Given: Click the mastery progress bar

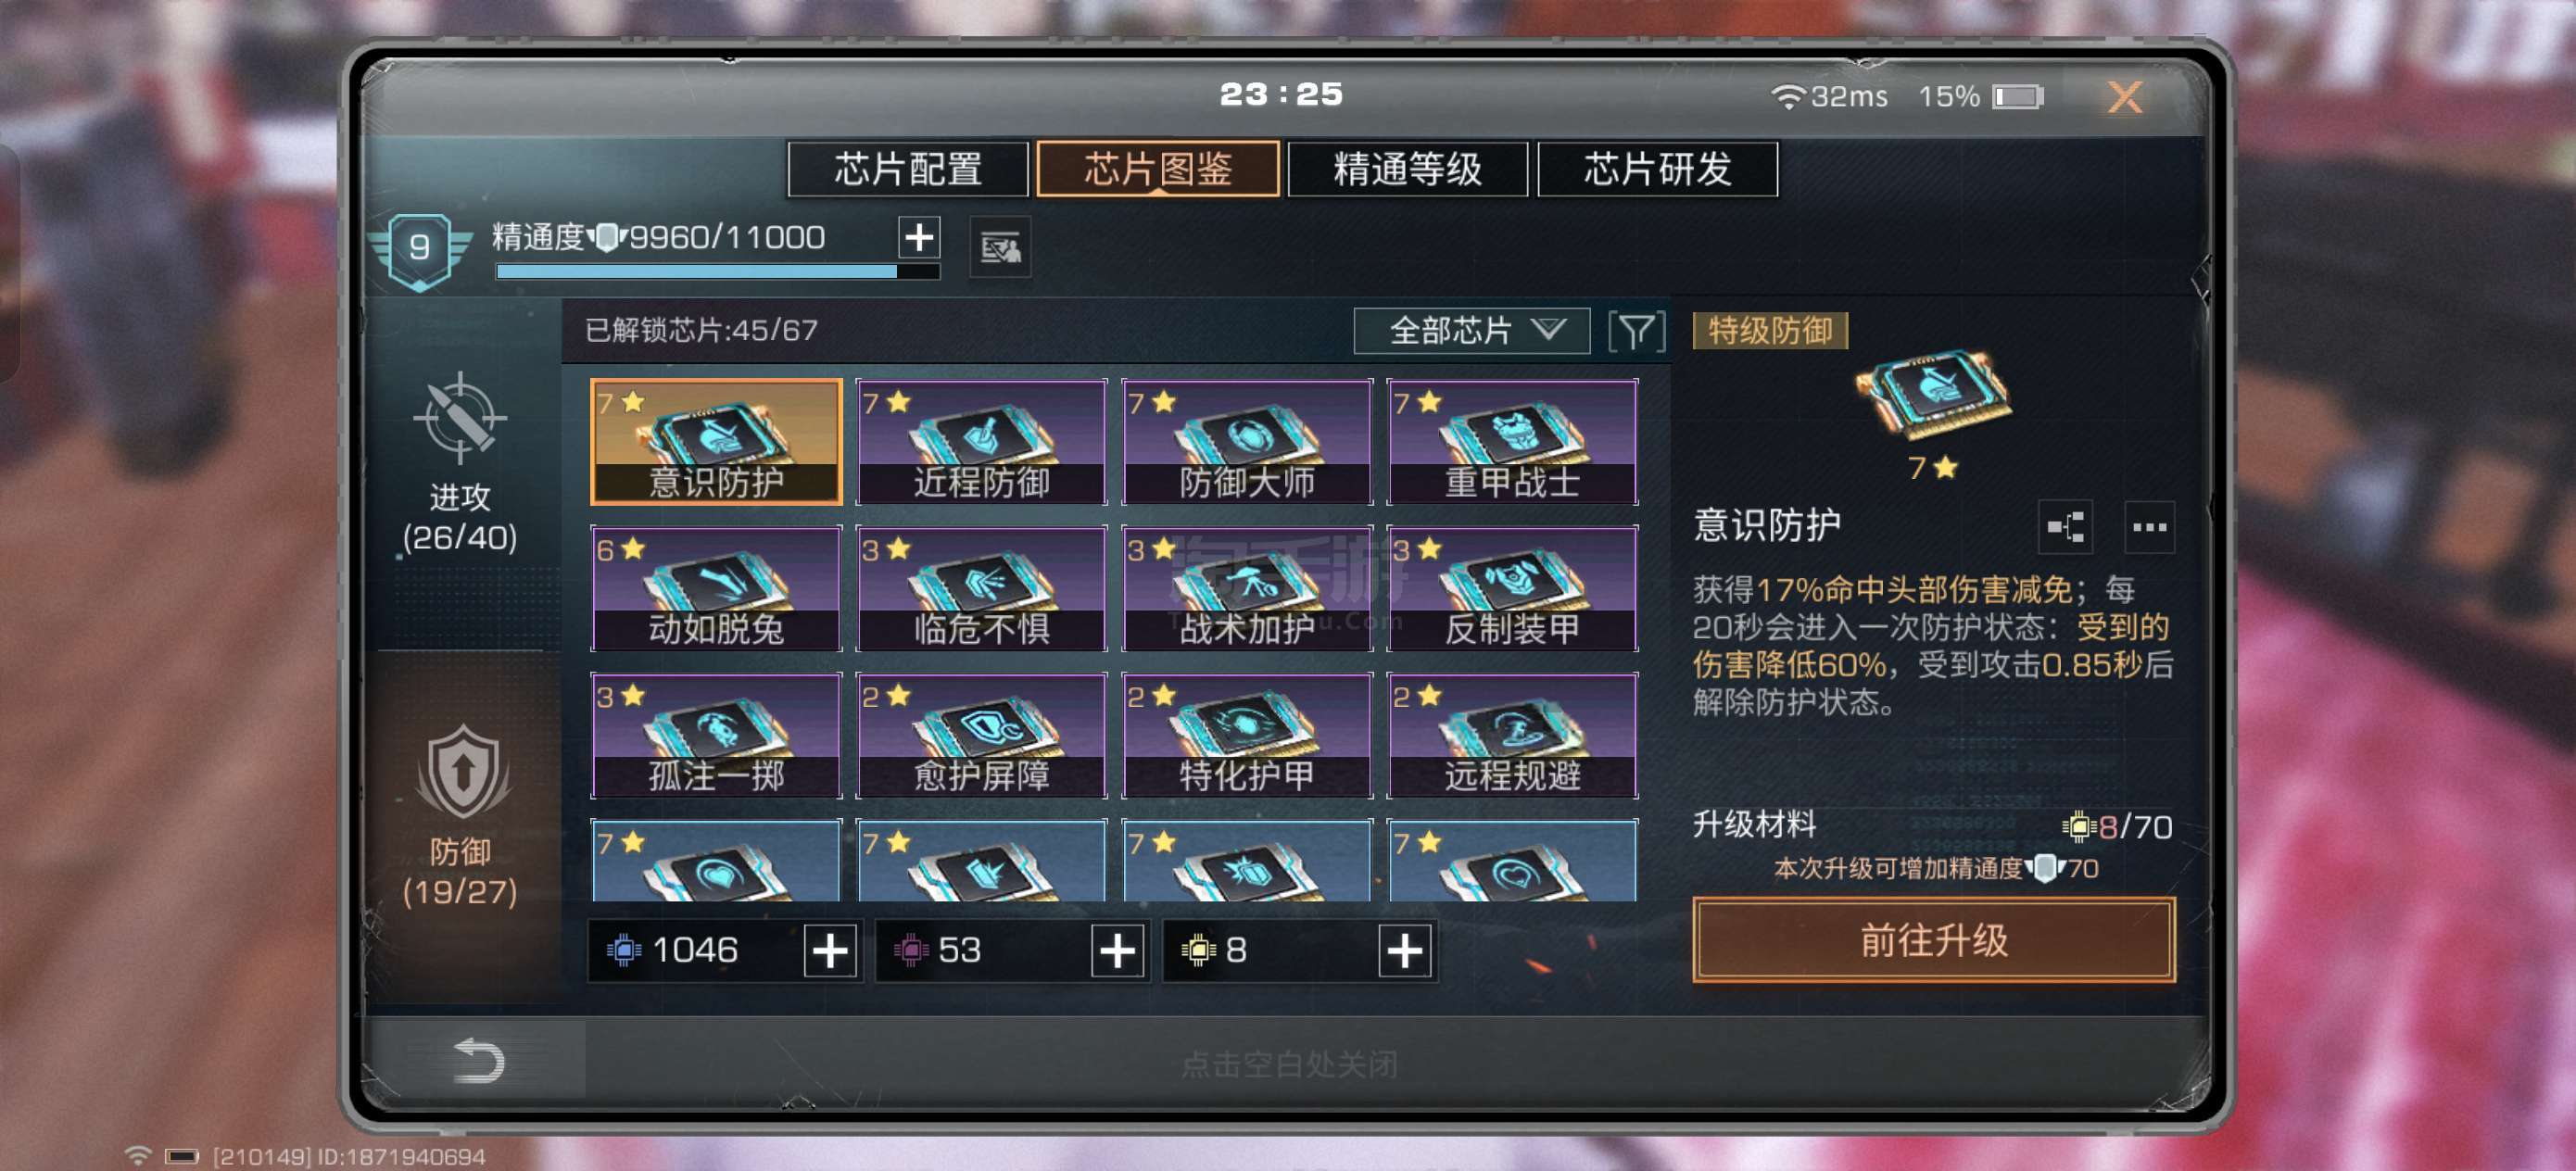Looking at the screenshot, I should click(x=717, y=271).
